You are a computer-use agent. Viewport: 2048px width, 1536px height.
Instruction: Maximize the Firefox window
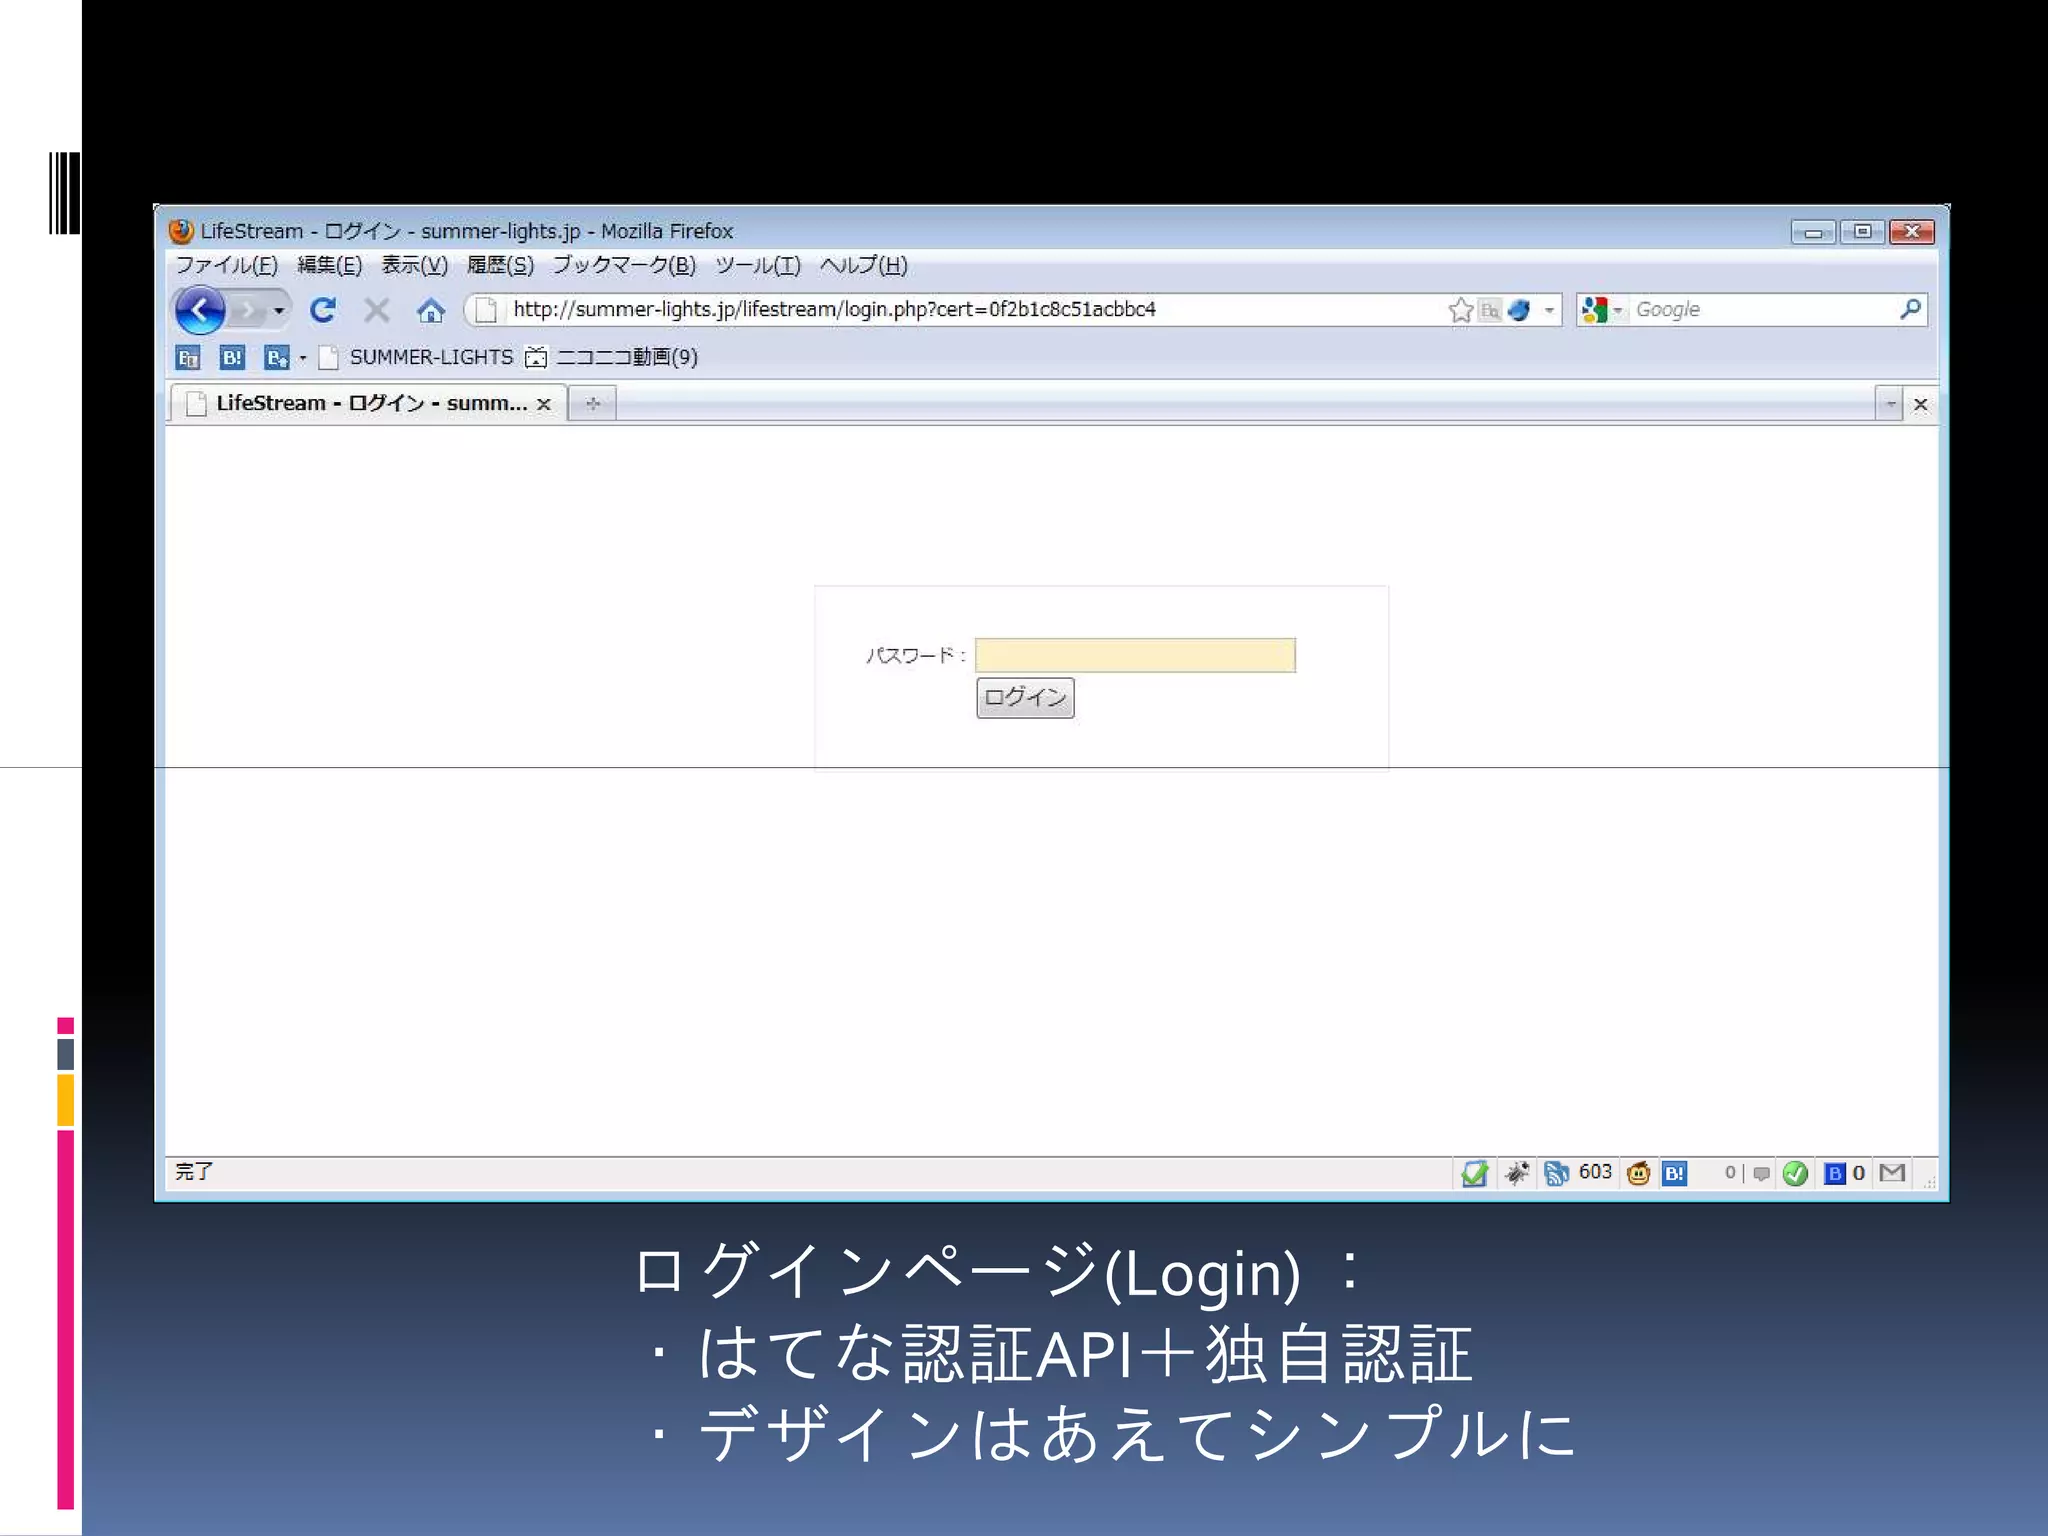1862,232
